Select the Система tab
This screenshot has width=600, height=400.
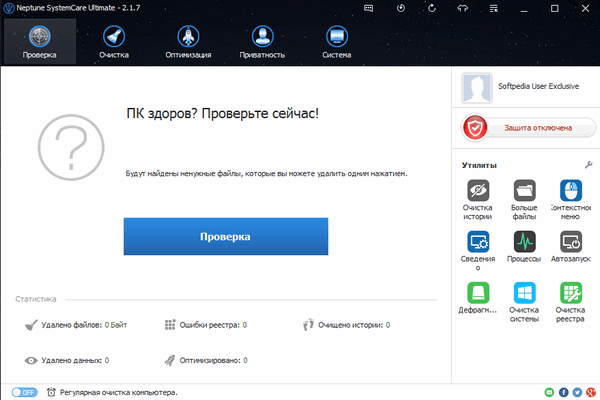click(336, 41)
